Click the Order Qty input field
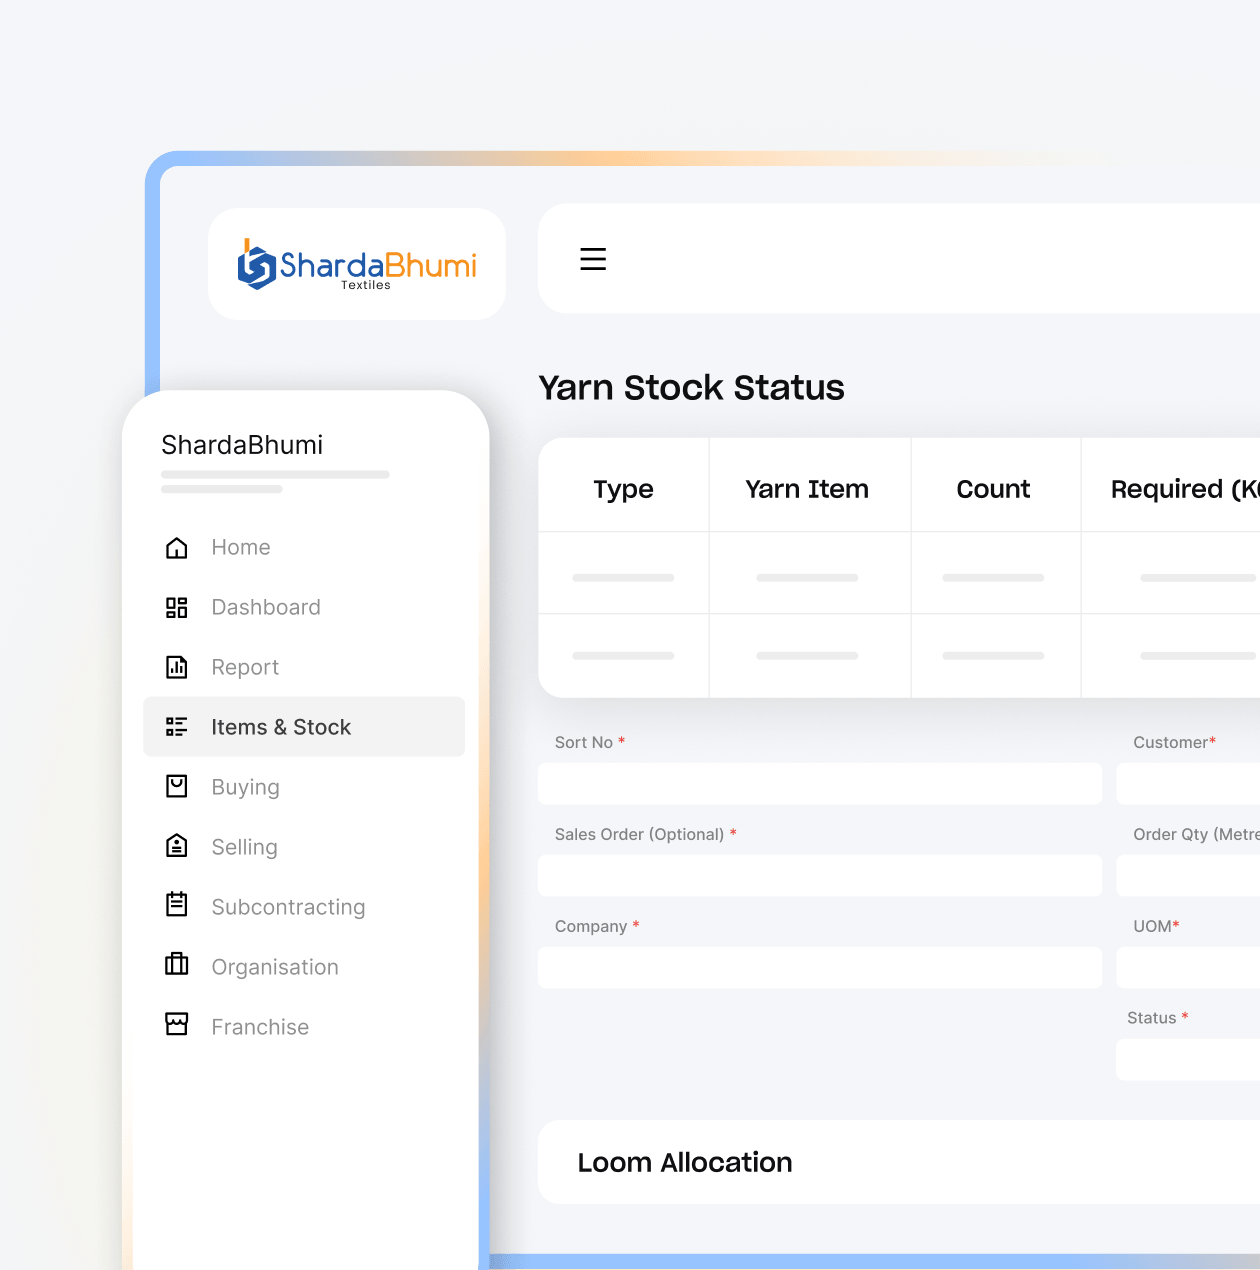This screenshot has height=1270, width=1260. 1188,876
